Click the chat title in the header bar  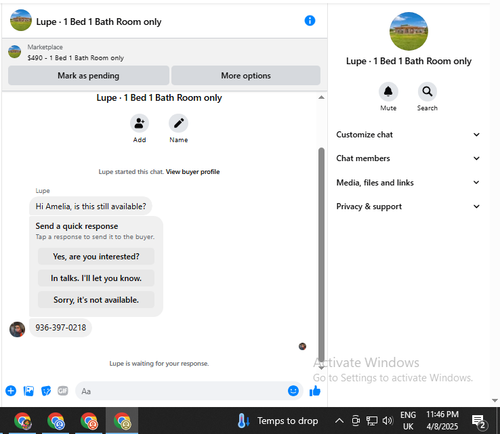[99, 22]
